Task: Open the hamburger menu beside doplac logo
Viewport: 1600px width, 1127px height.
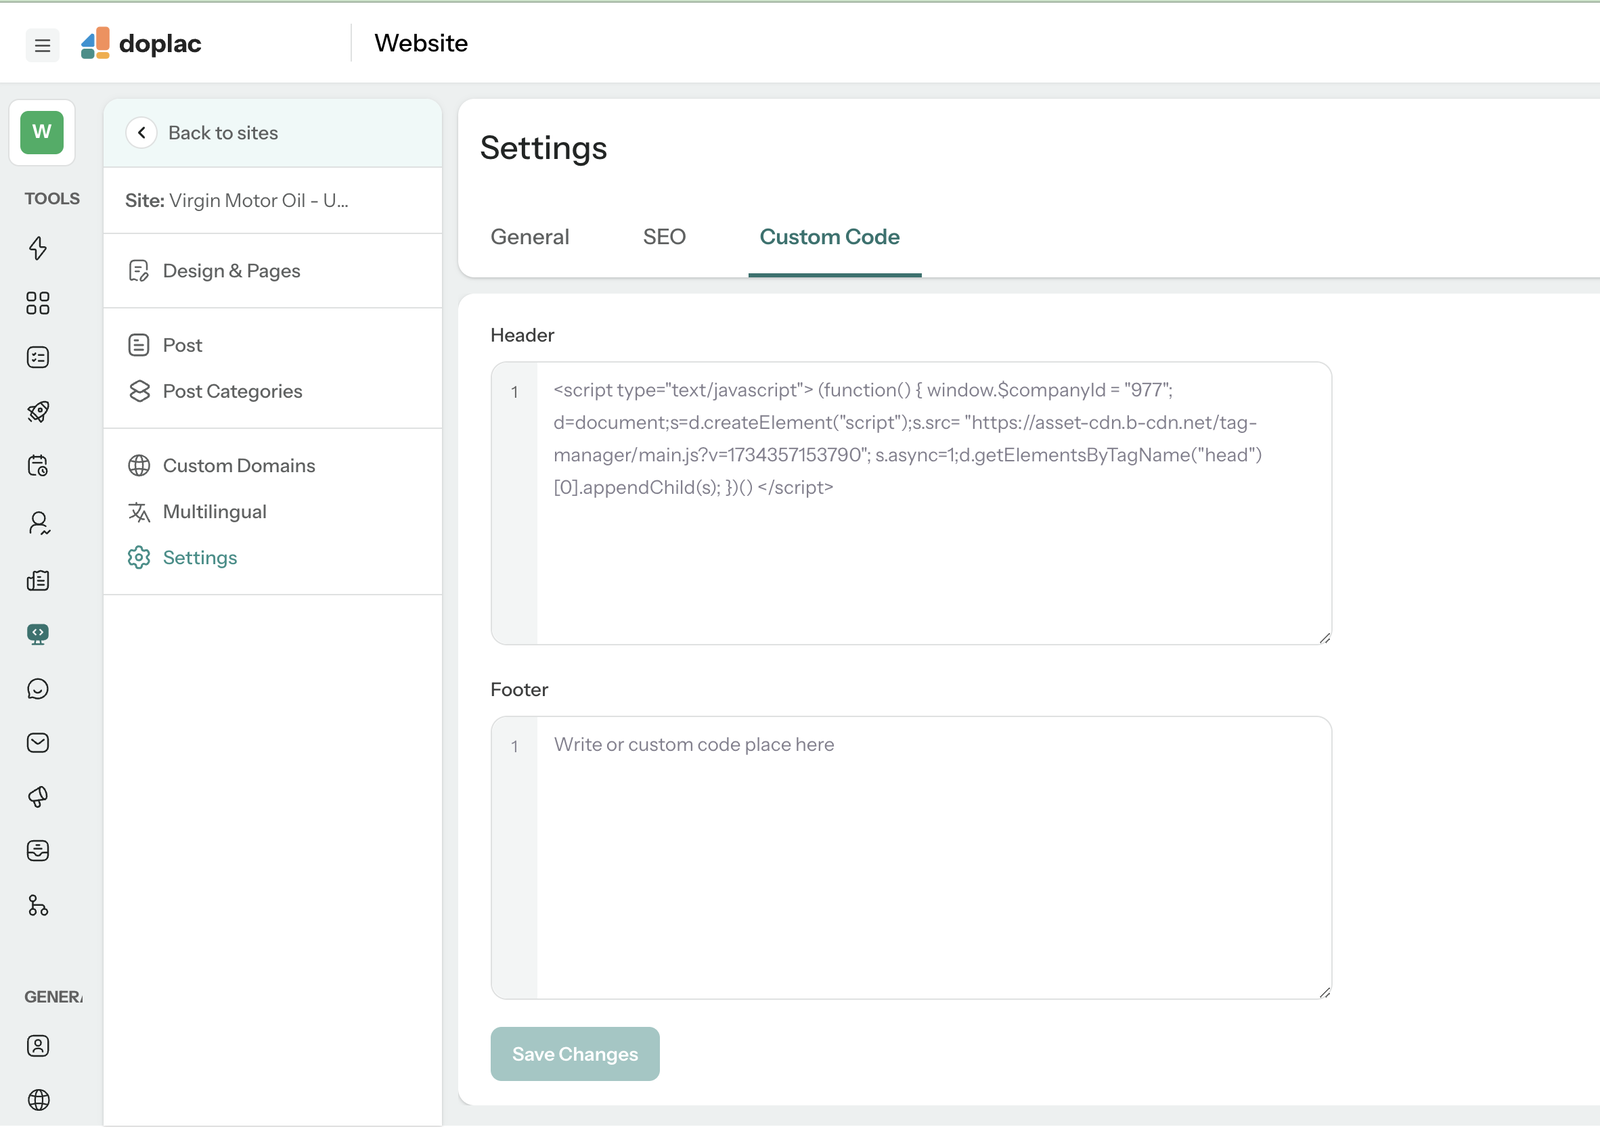Action: [x=42, y=45]
